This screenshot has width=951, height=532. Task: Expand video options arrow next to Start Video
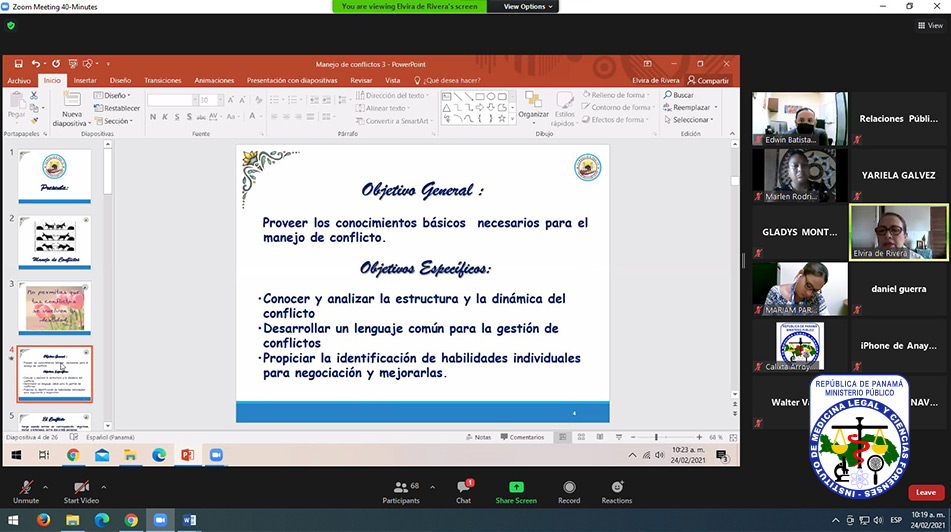coord(104,487)
